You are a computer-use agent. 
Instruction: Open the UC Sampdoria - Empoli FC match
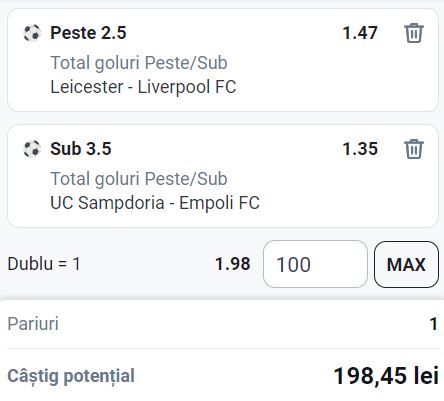pos(155,203)
